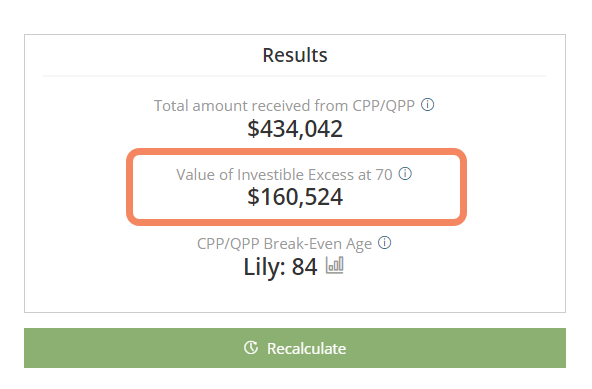Click the green Recalculate button
This screenshot has width=592, height=389.
click(x=295, y=348)
